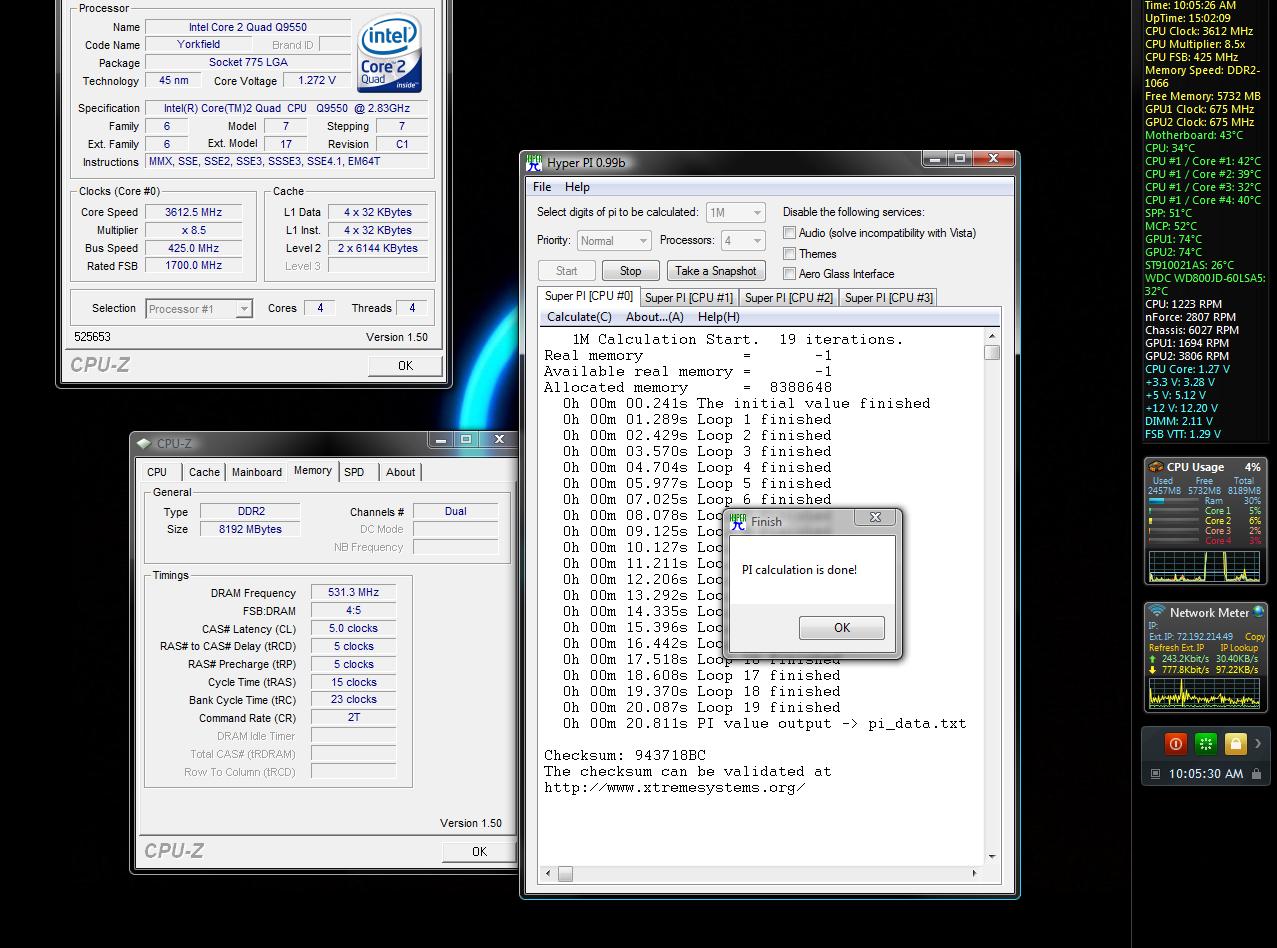Image resolution: width=1277 pixels, height=948 pixels.
Task: Click the small monitor icon beside gadget clock
Action: (1155, 774)
